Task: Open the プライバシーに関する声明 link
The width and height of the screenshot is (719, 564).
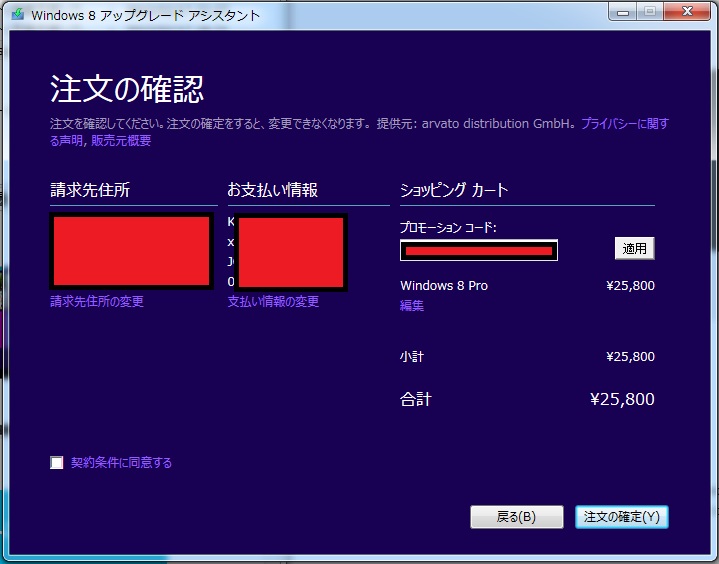Action: pos(625,124)
